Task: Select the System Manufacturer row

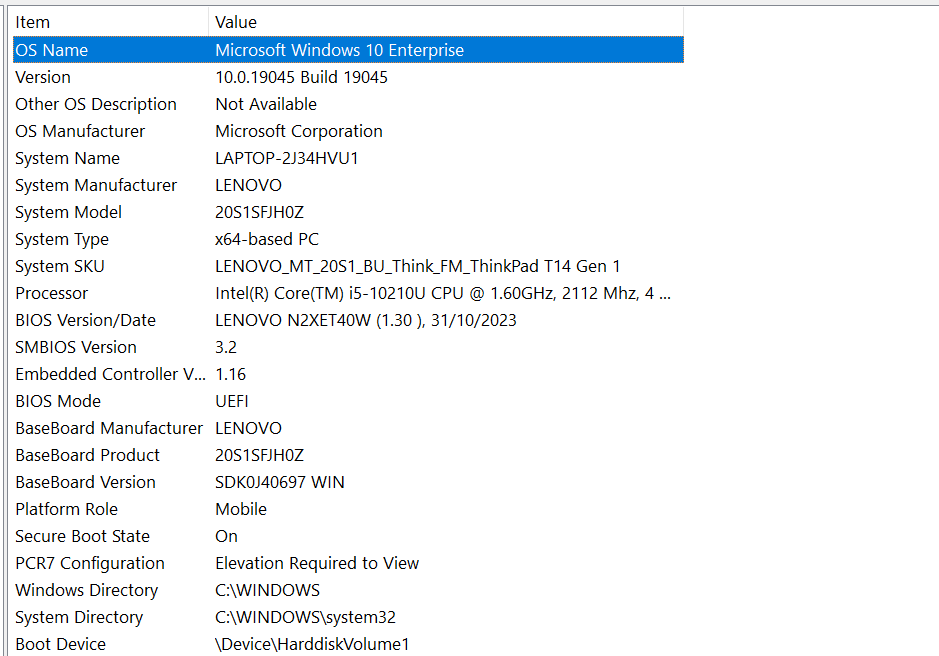Action: (348, 185)
